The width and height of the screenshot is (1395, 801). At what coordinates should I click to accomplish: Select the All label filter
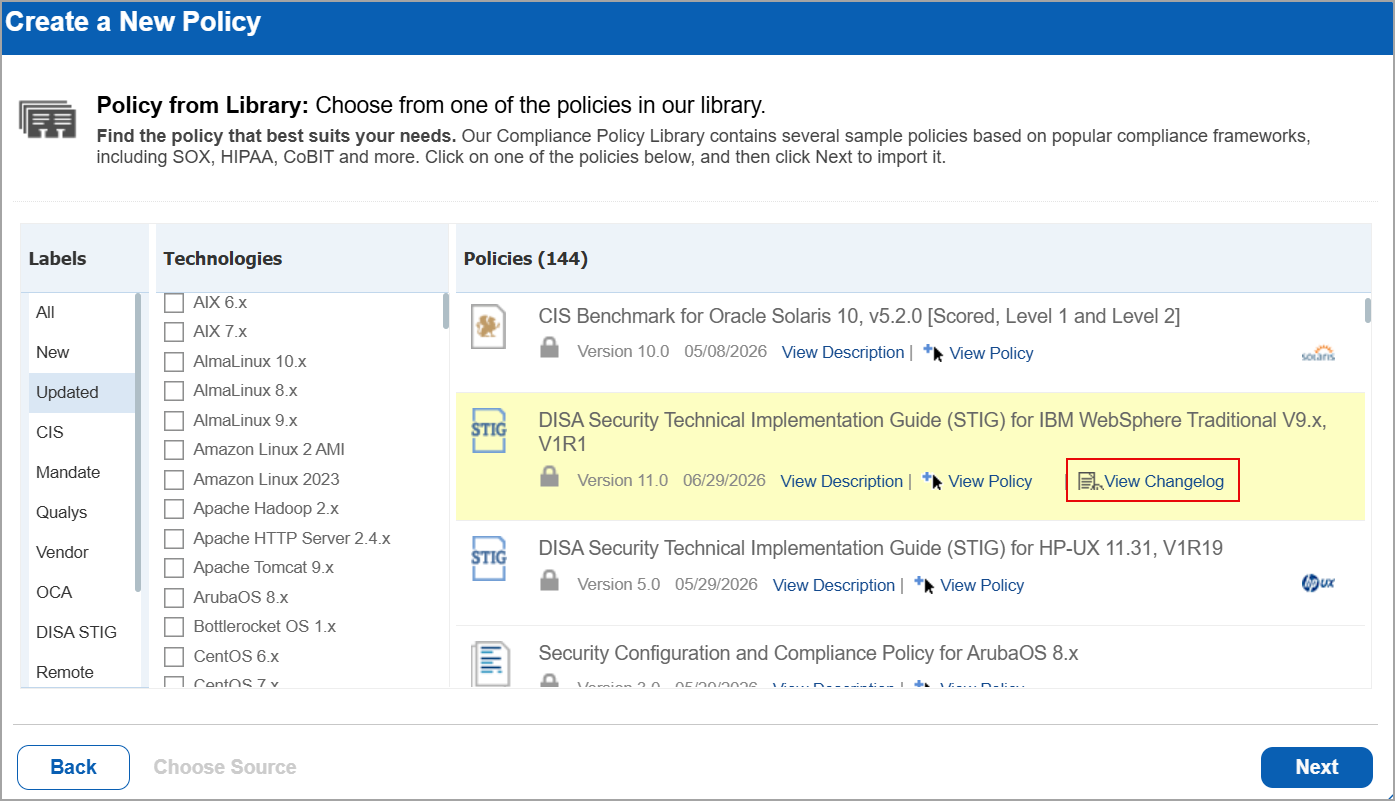pyautogui.click(x=81, y=312)
